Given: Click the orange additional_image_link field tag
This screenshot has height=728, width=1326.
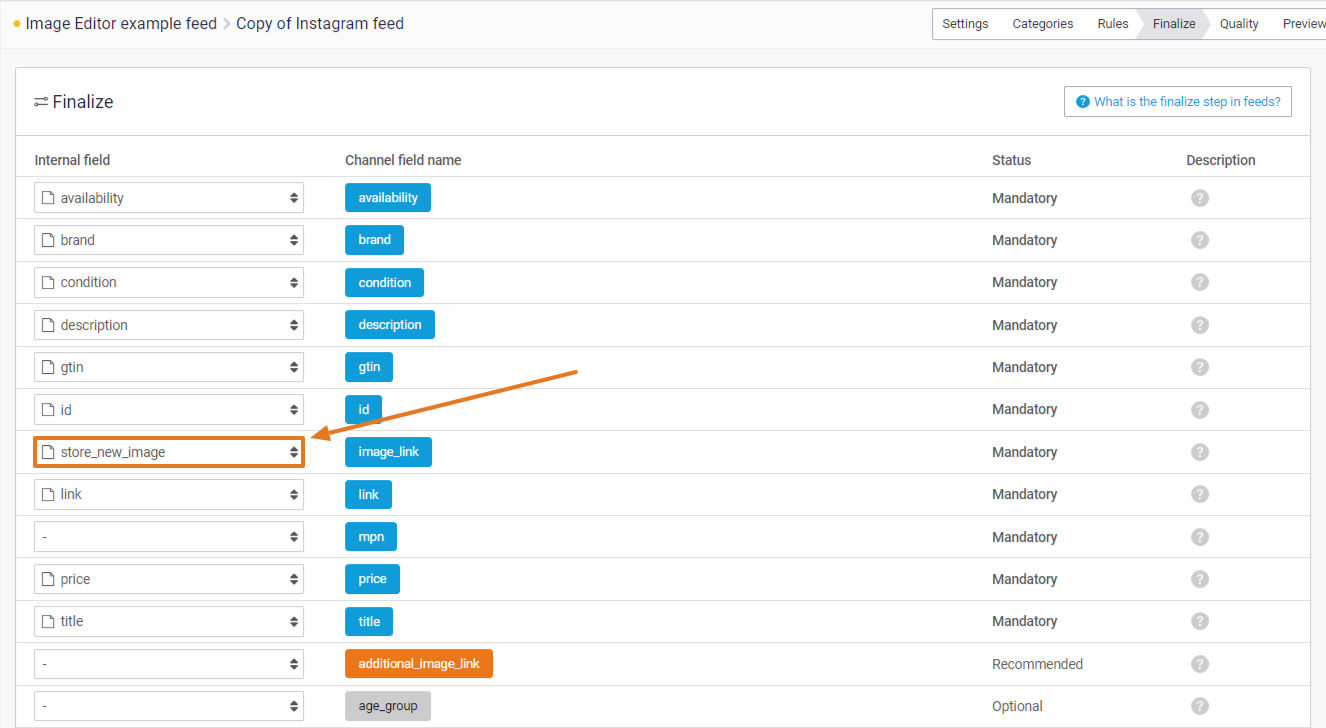Looking at the screenshot, I should click(x=418, y=664).
